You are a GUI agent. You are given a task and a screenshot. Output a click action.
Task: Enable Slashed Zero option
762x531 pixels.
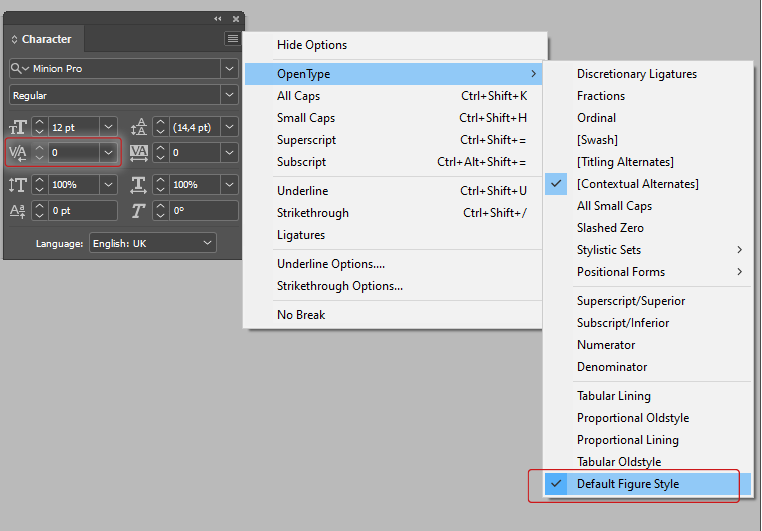(x=610, y=228)
